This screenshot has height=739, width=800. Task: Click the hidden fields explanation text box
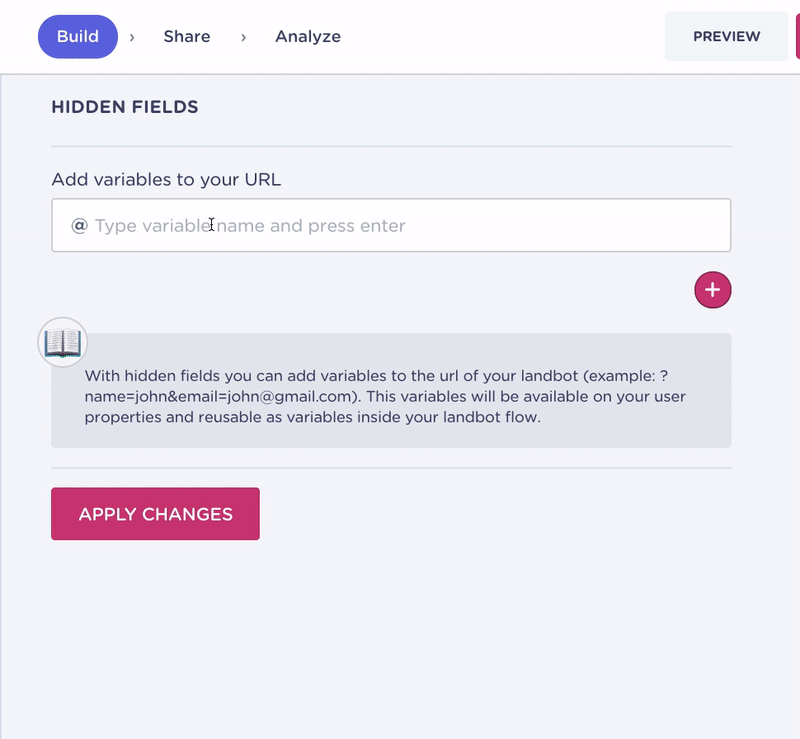(391, 390)
